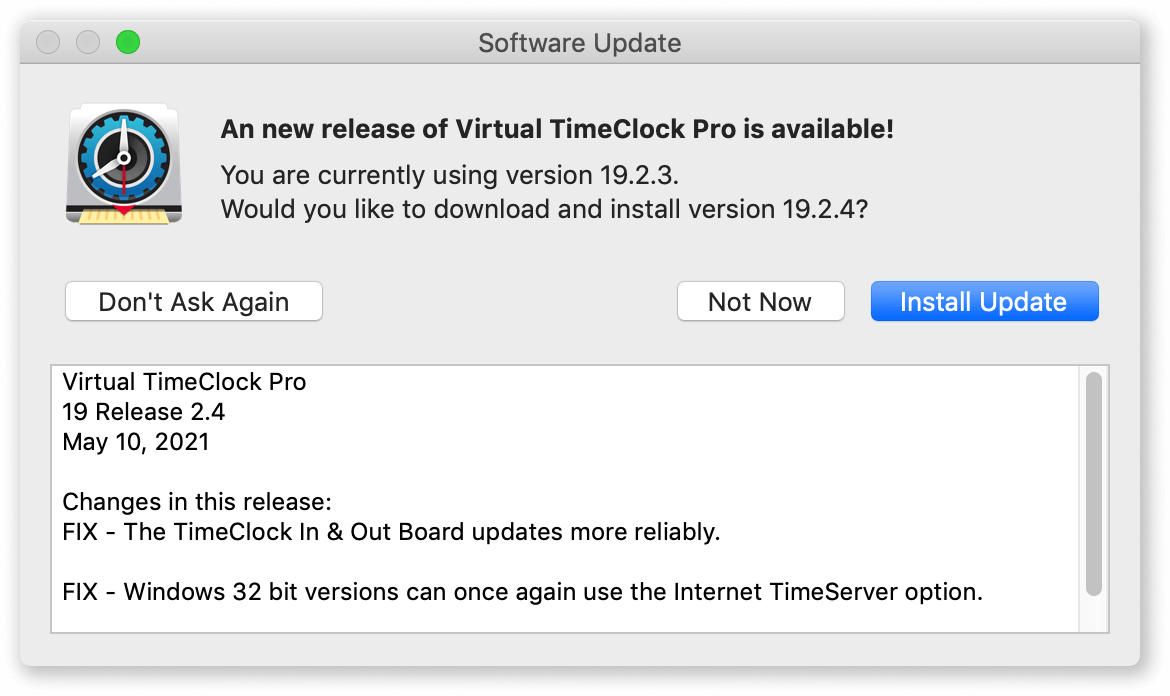Click the Changes in this release line
Screen dimensions: 1170x696
(x=197, y=501)
